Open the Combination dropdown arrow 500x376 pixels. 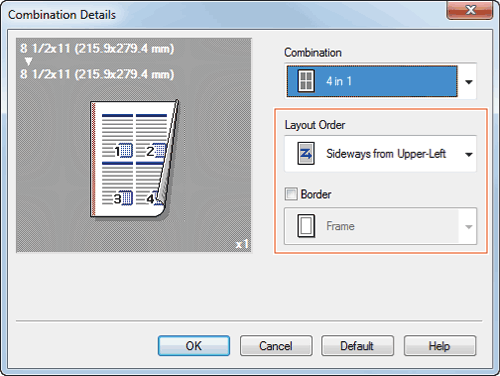tap(469, 82)
